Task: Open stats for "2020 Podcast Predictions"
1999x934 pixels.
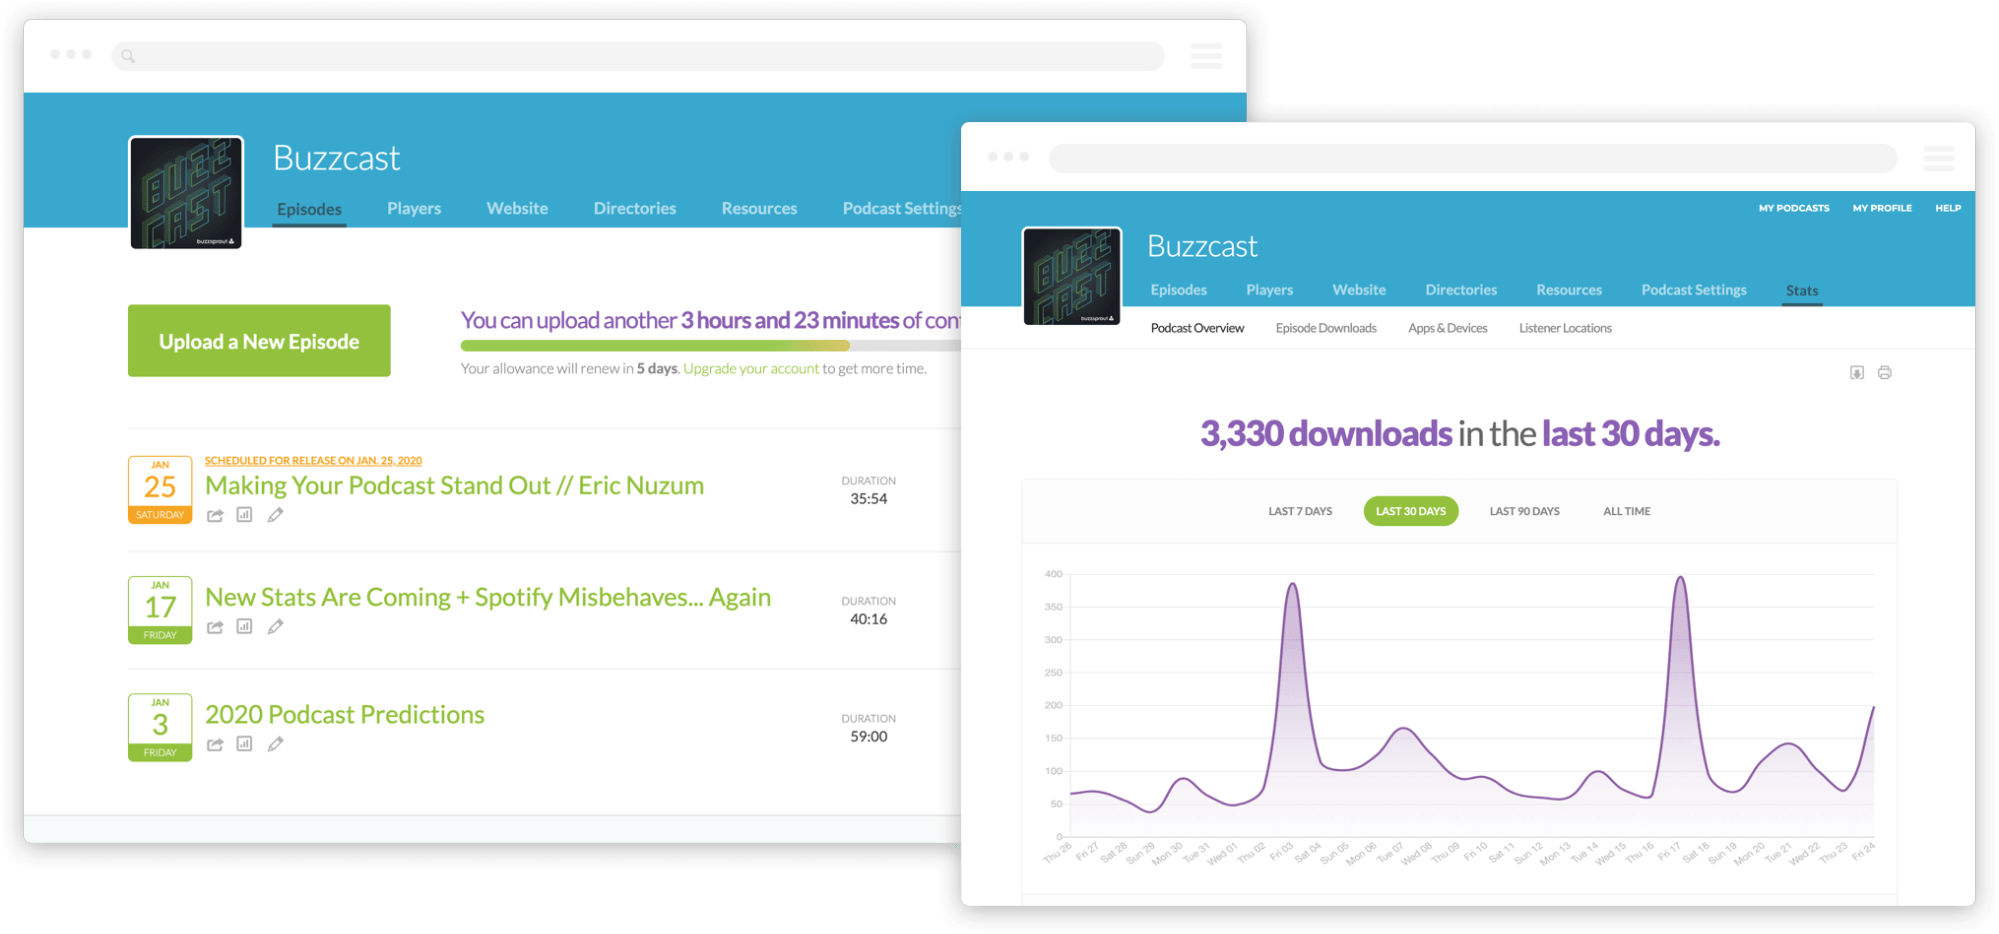Action: 244,744
